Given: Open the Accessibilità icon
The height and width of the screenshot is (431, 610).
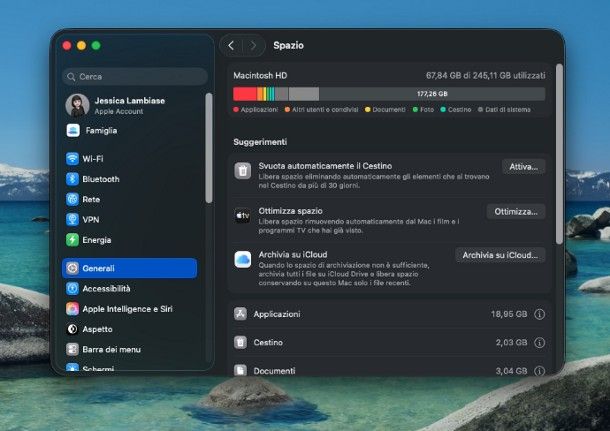Looking at the screenshot, I should [x=72, y=288].
